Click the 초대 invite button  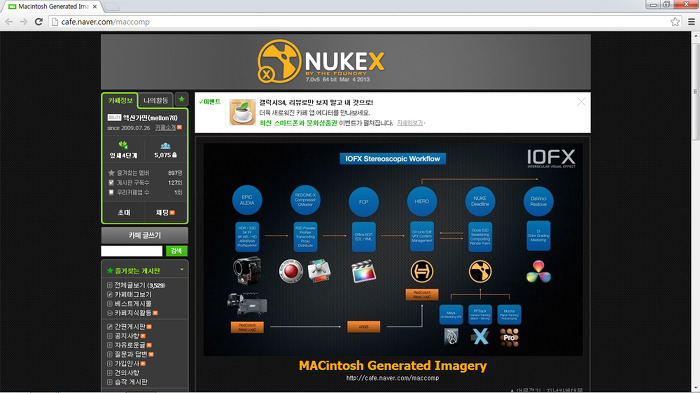(x=124, y=213)
